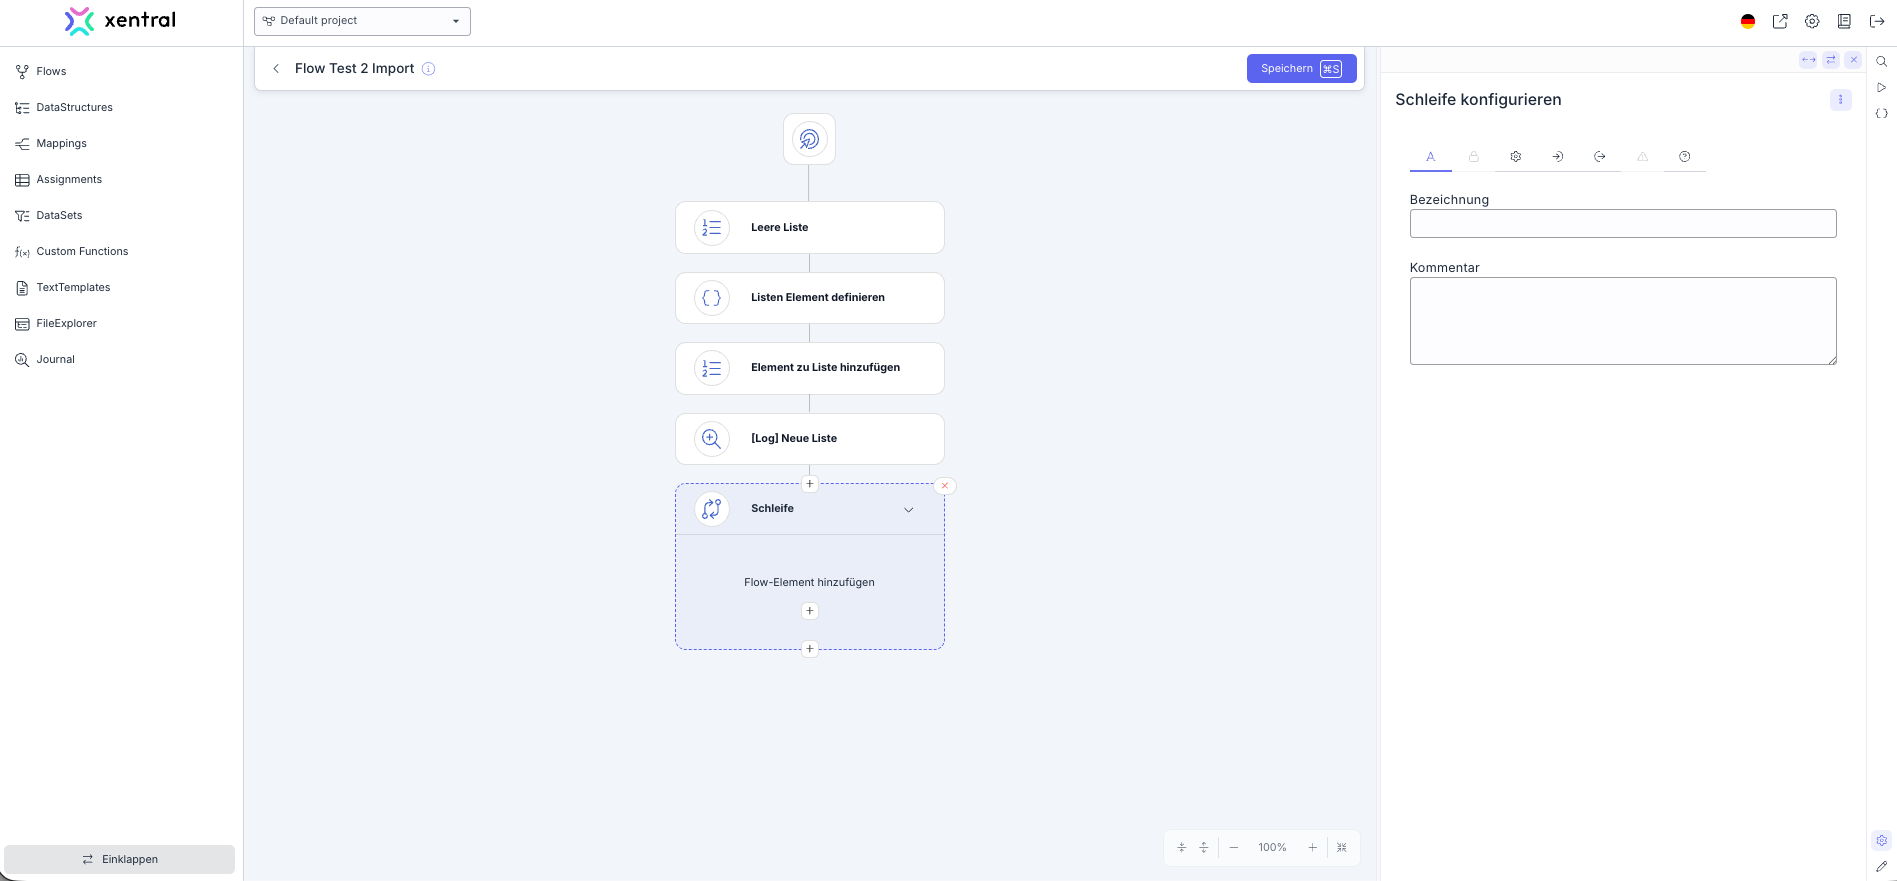Open DataStructures in the sidebar
This screenshot has height=881, width=1897.
[x=74, y=107]
